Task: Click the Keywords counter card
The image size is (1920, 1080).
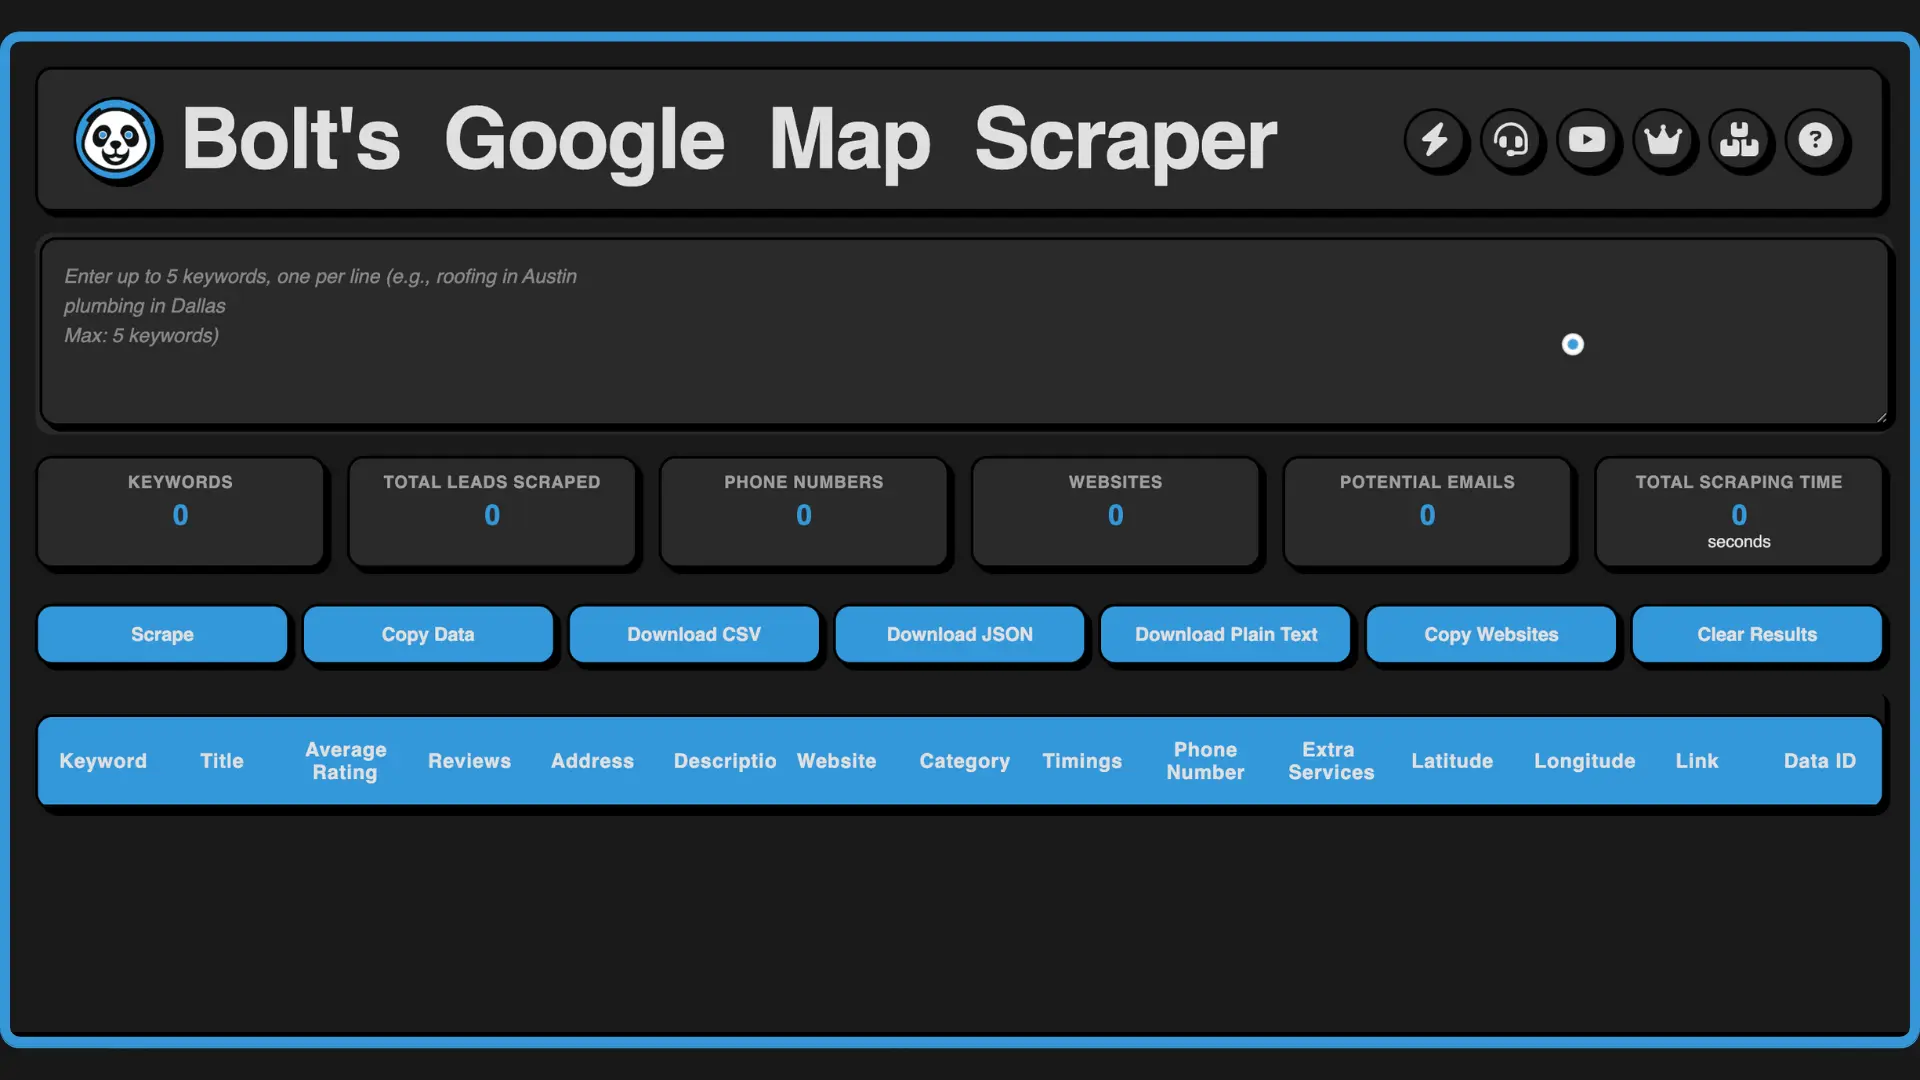Action: [x=180, y=512]
